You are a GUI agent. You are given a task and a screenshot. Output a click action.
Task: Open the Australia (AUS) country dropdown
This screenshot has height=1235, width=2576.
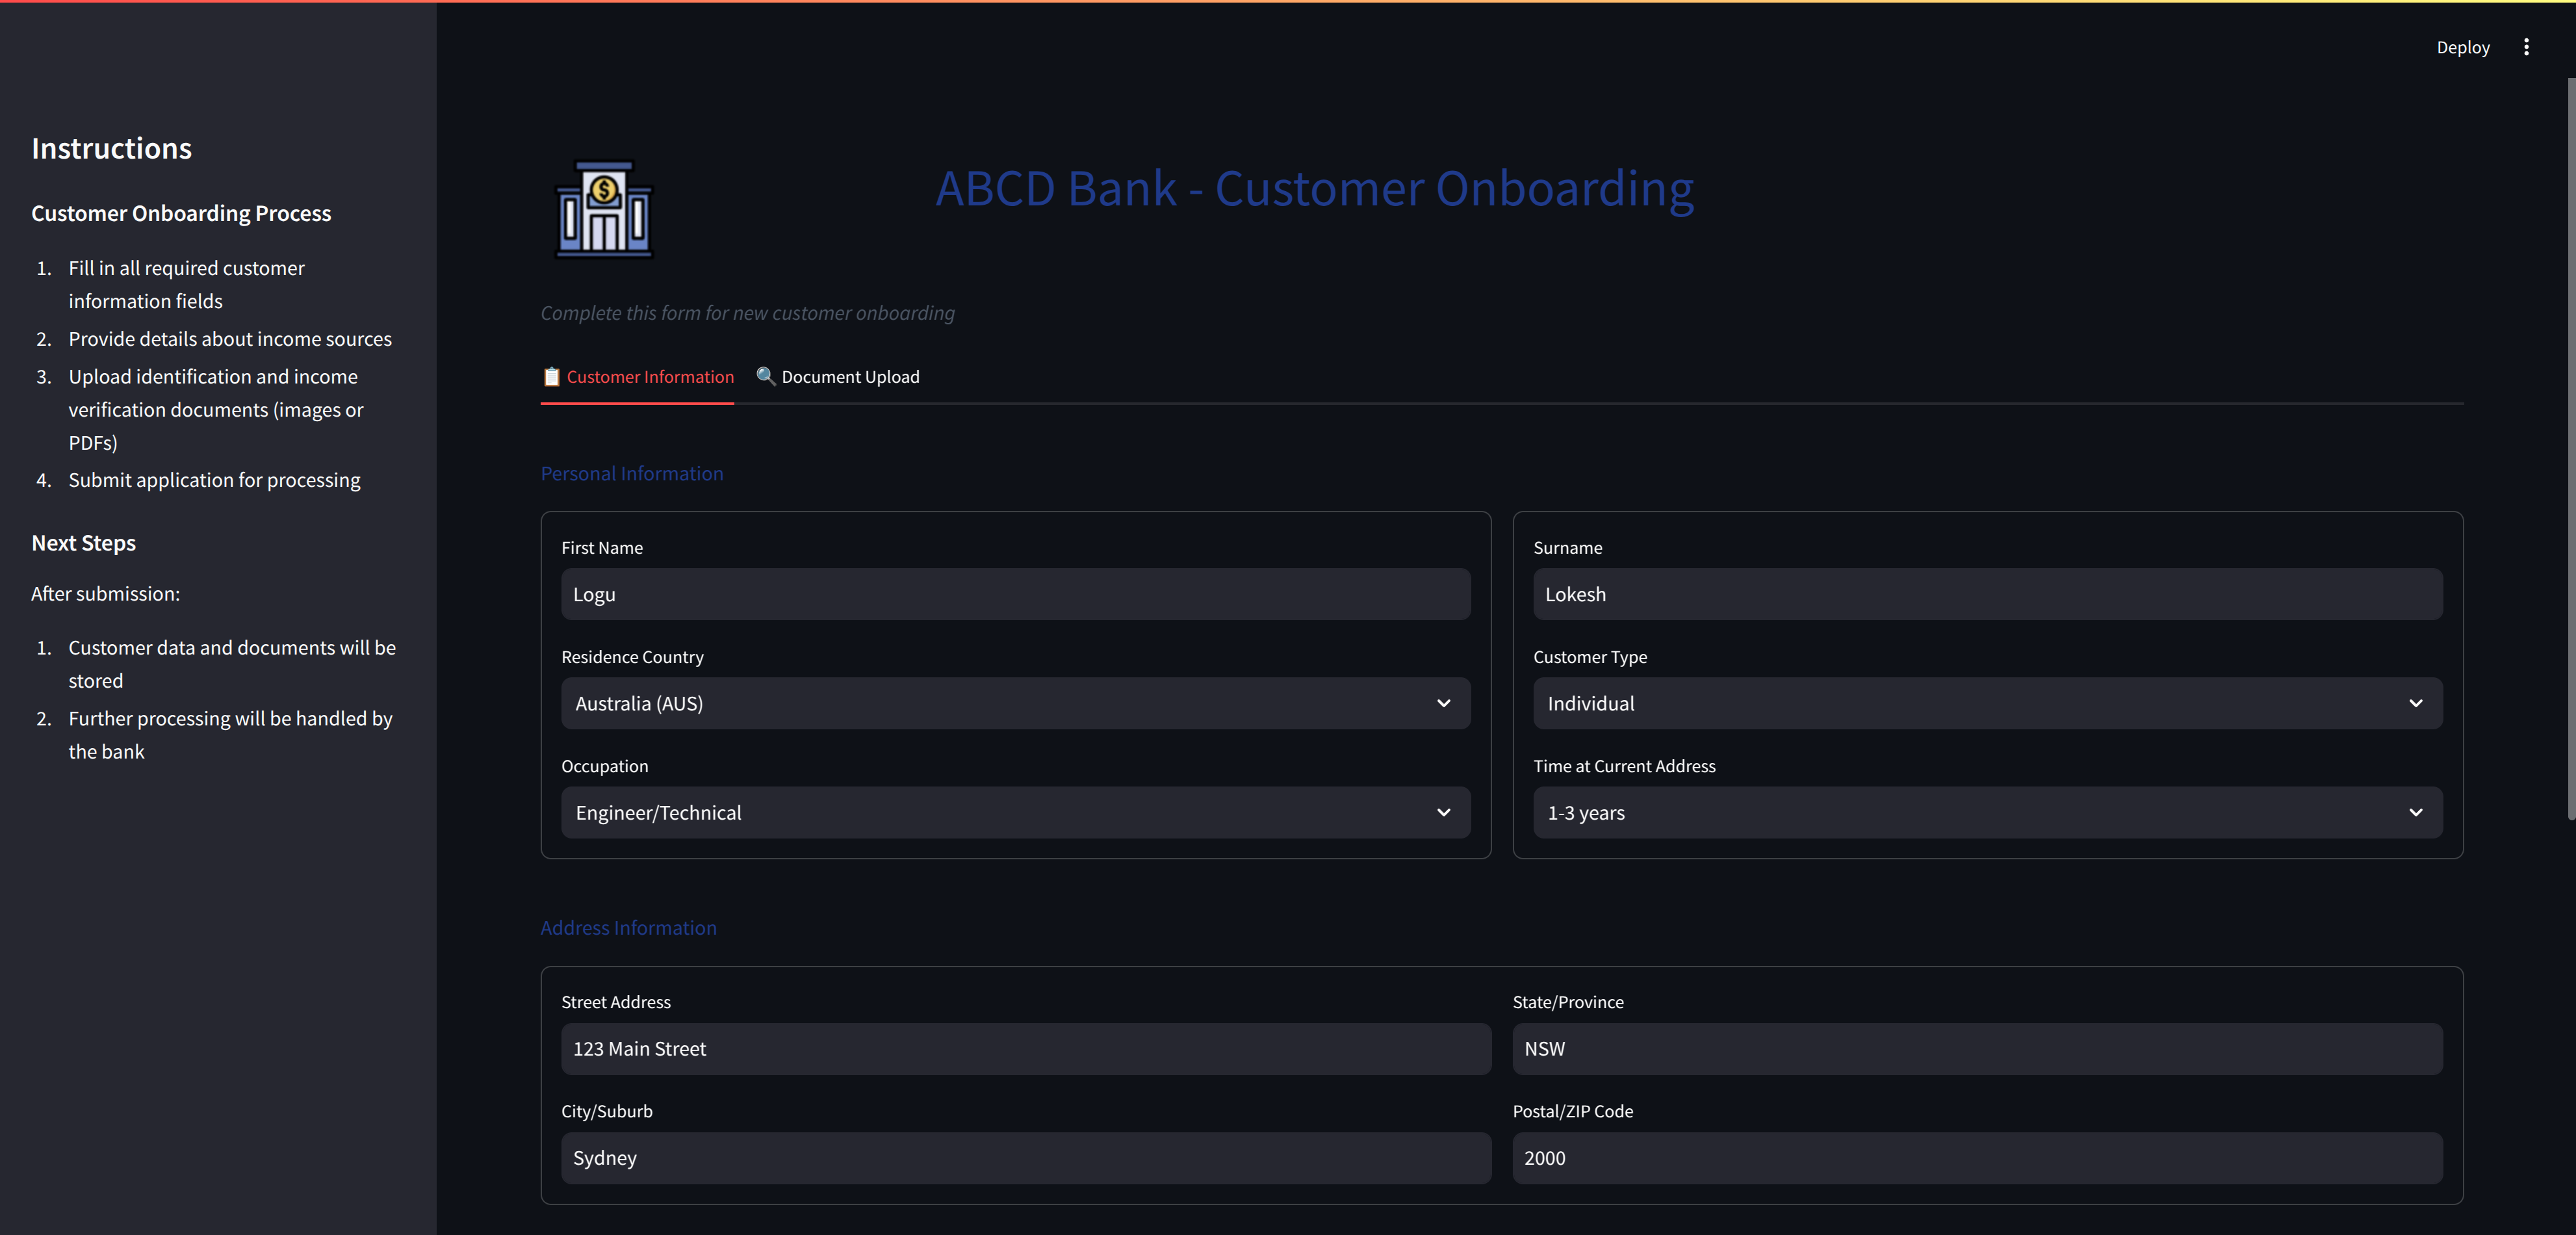pyautogui.click(x=1000, y=703)
